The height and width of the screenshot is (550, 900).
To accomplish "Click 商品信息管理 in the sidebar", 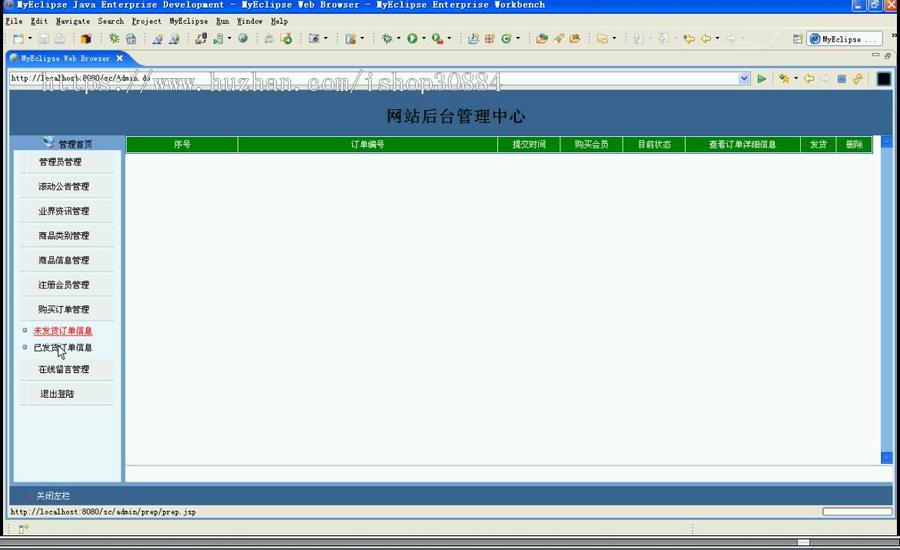I will [x=64, y=260].
